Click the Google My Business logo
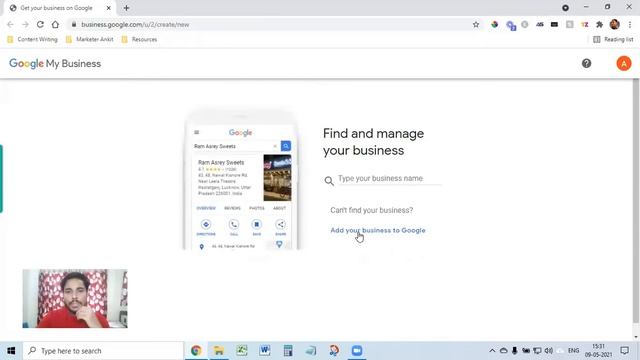Screen dimensions: 640x360 (55, 64)
